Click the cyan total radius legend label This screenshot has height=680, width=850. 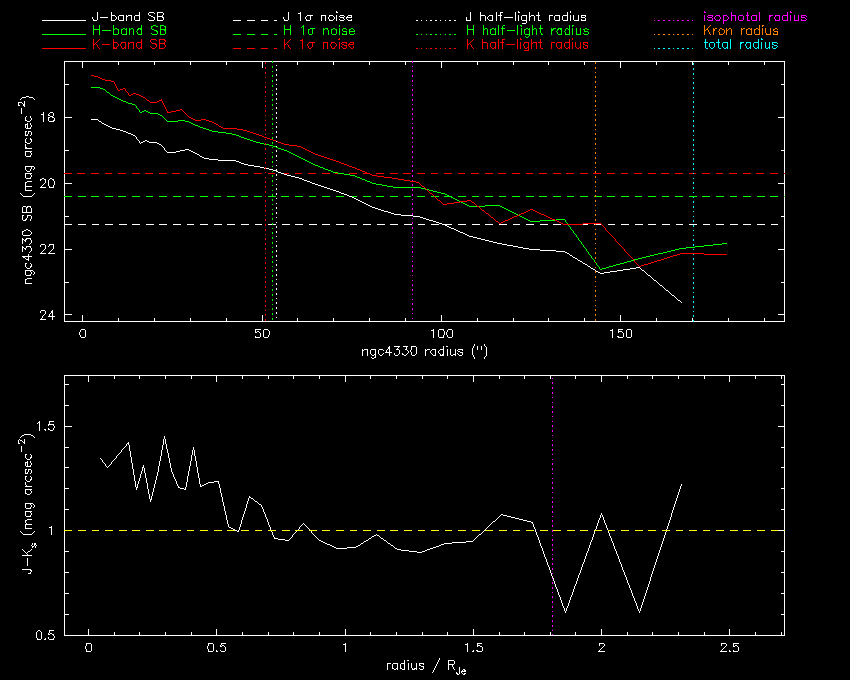tap(740, 45)
